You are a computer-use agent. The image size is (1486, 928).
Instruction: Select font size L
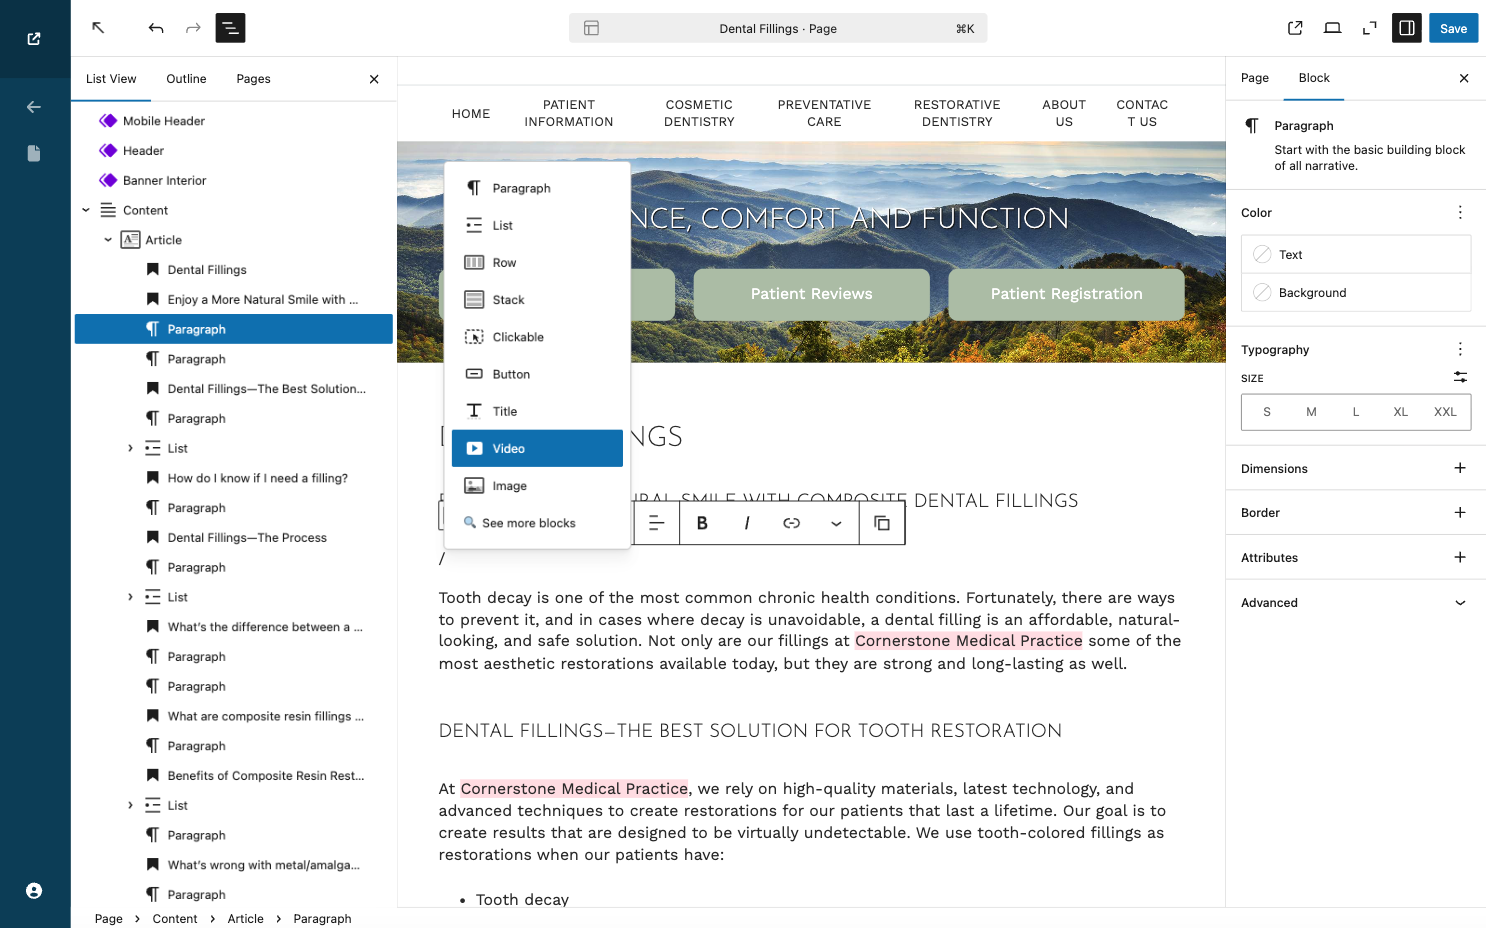click(x=1356, y=412)
